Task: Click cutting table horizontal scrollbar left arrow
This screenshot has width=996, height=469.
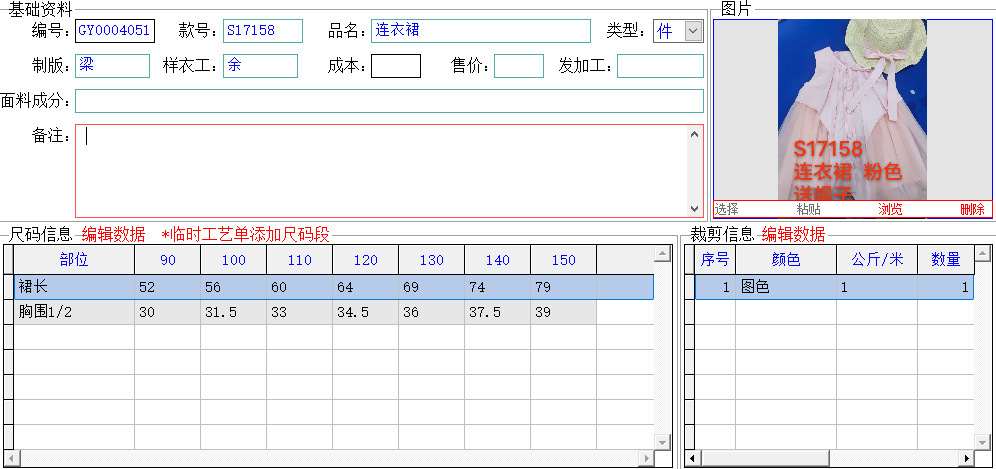Action: click(x=692, y=458)
